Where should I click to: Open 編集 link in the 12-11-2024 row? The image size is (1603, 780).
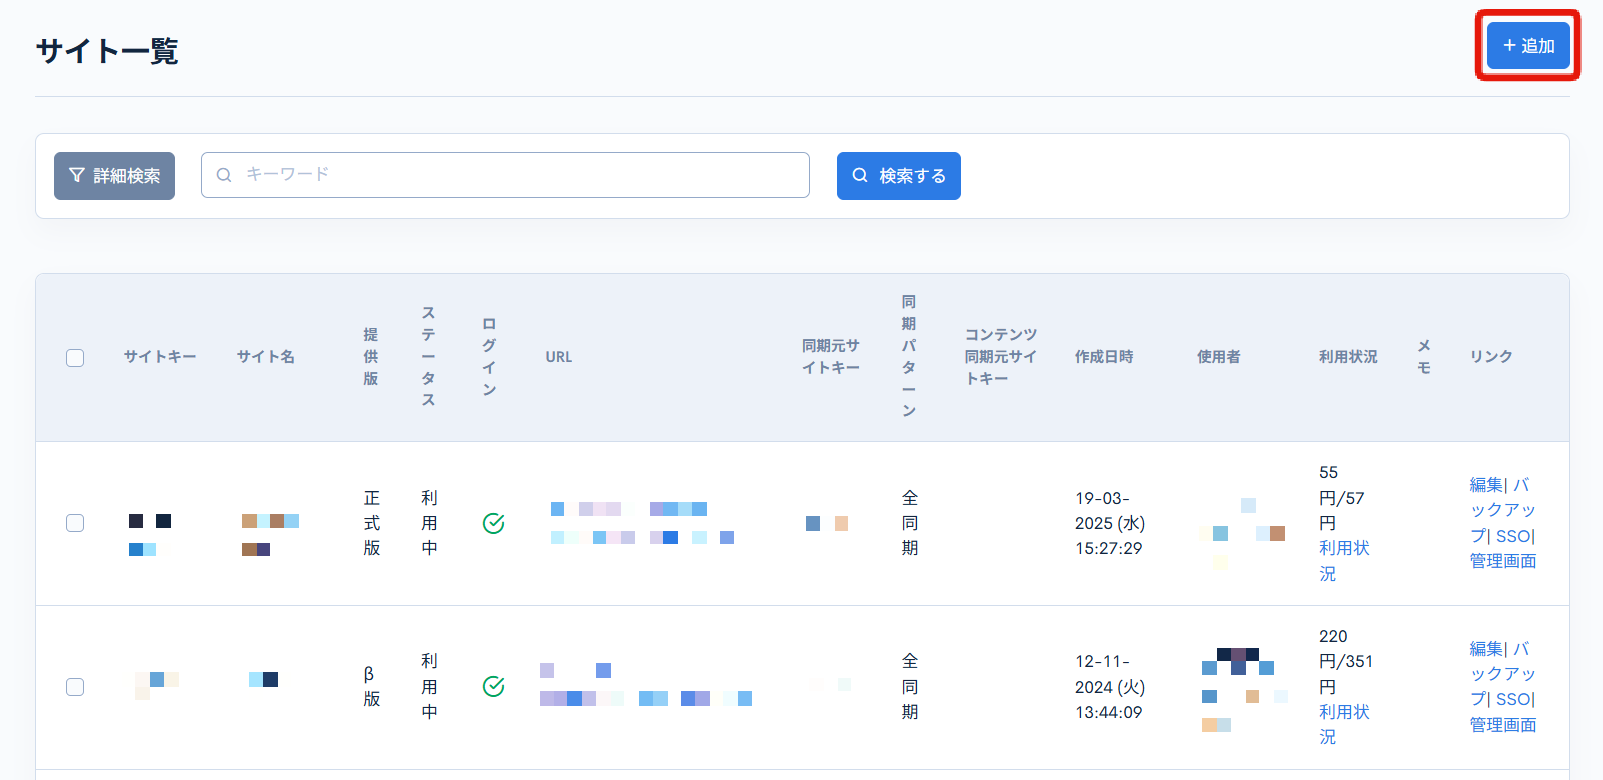pos(1486,649)
